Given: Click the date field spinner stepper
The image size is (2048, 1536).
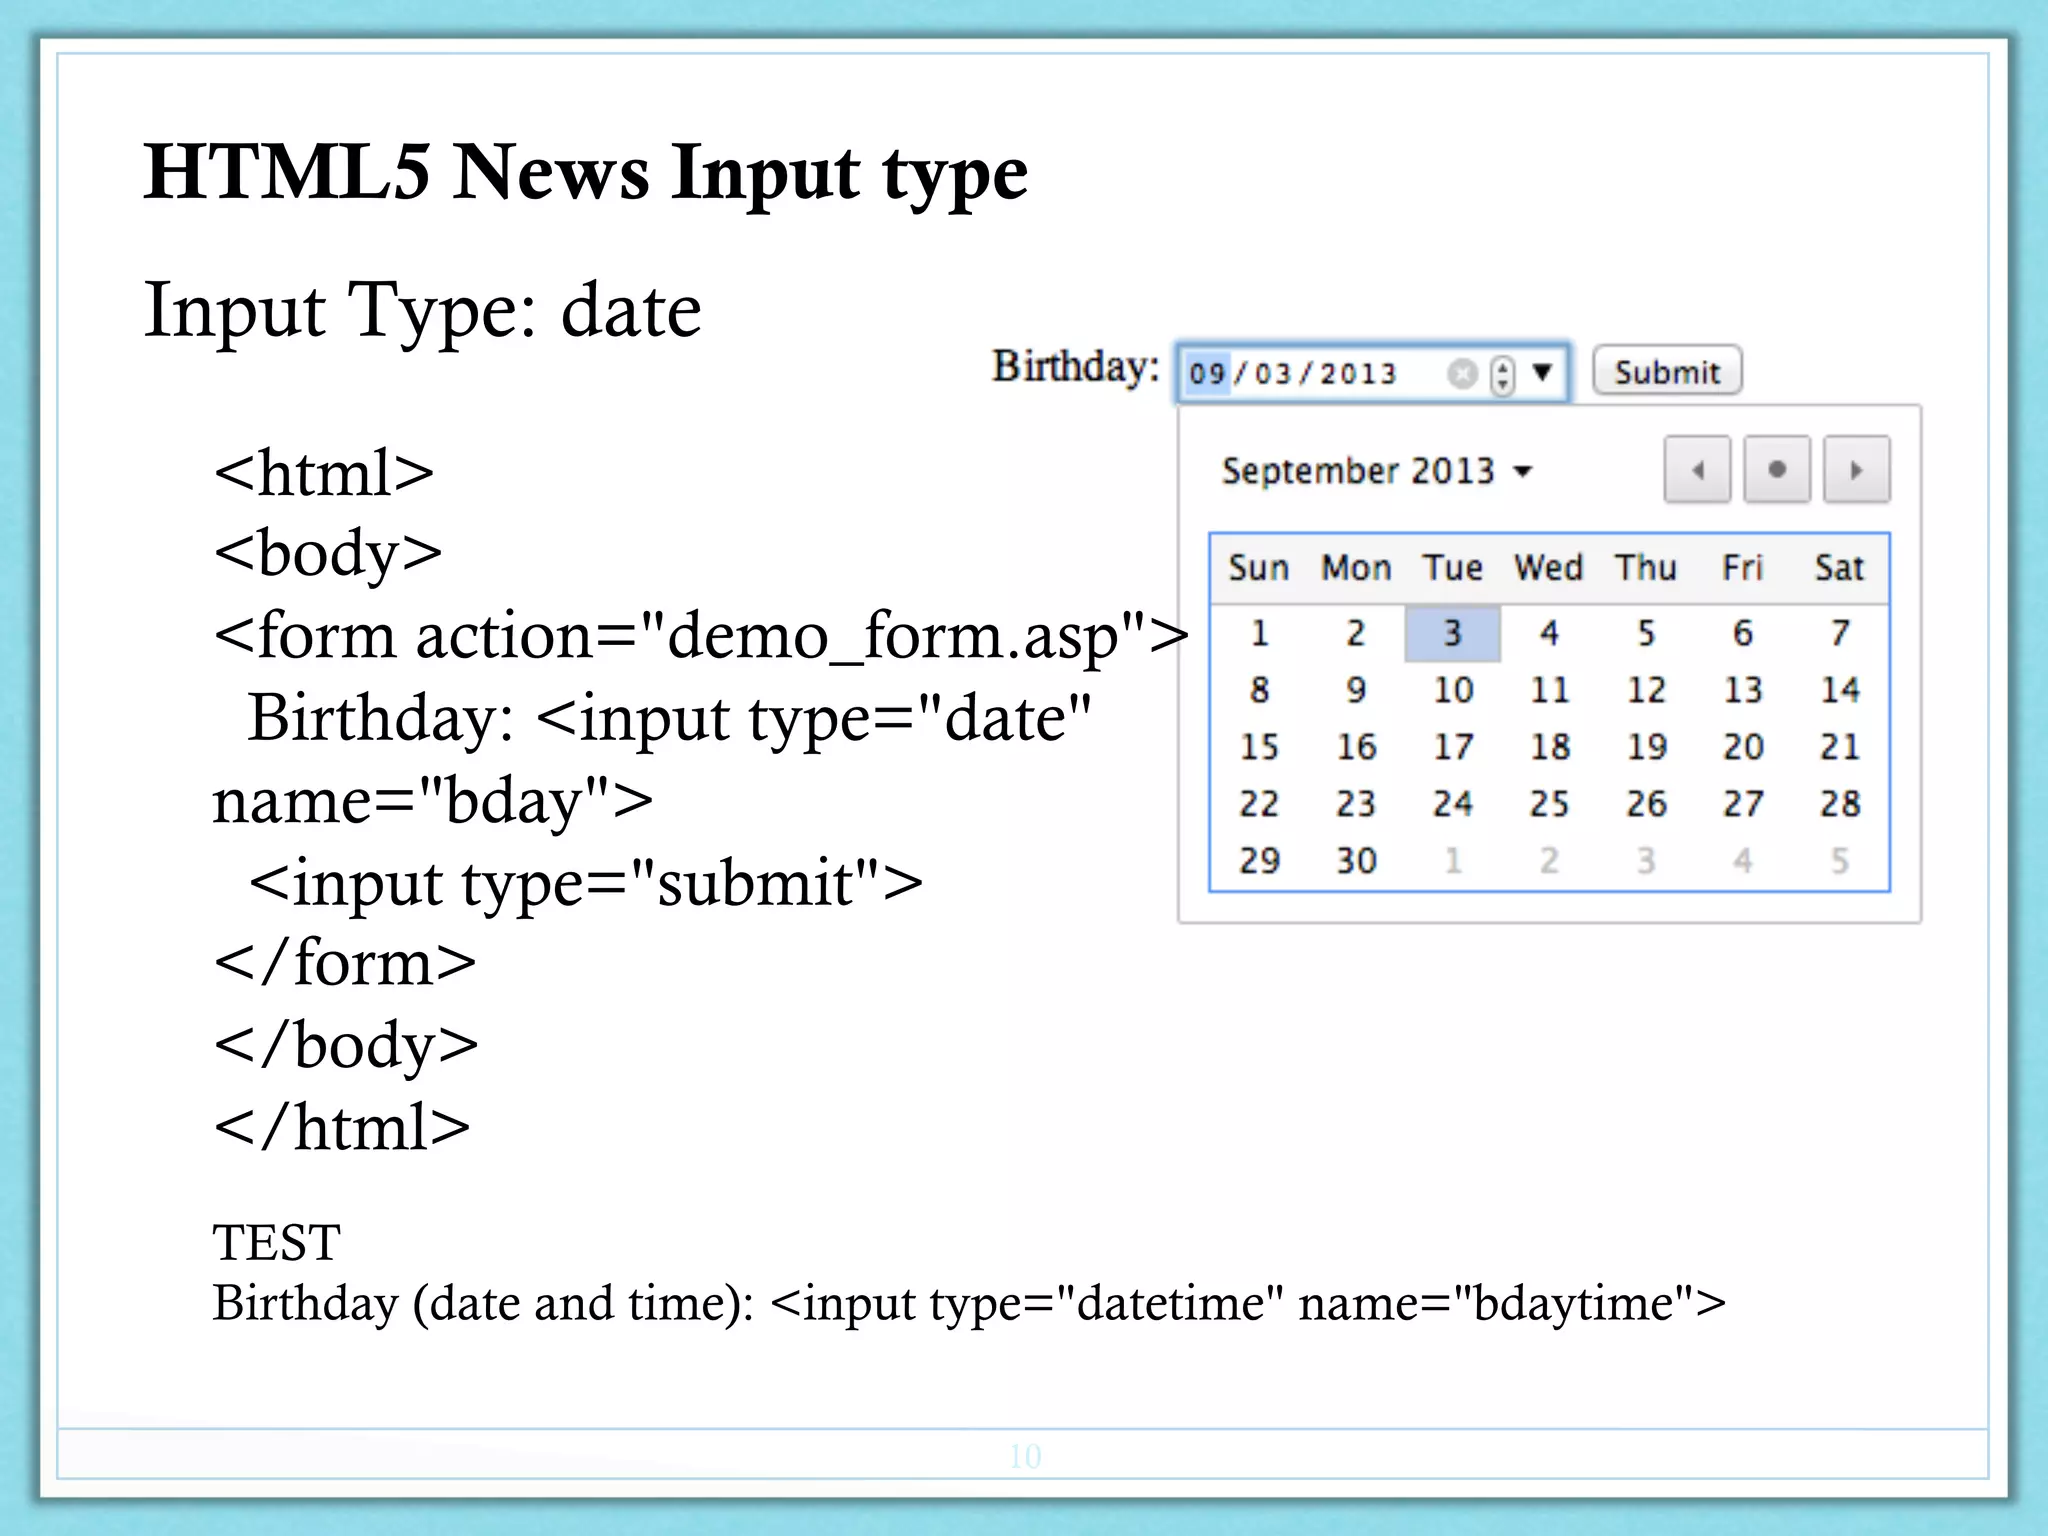Looking at the screenshot, I should click(x=1503, y=375).
